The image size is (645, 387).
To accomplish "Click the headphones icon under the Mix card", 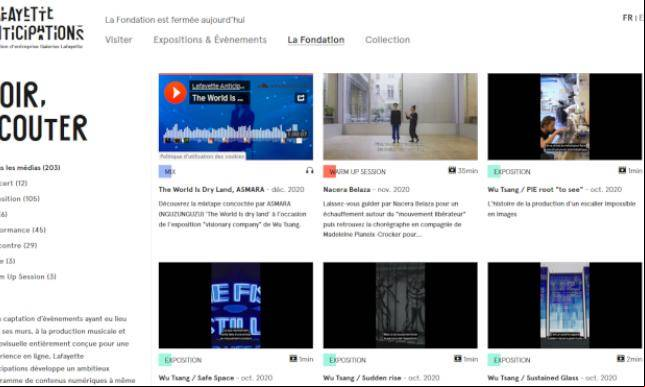I will pyautogui.click(x=309, y=170).
